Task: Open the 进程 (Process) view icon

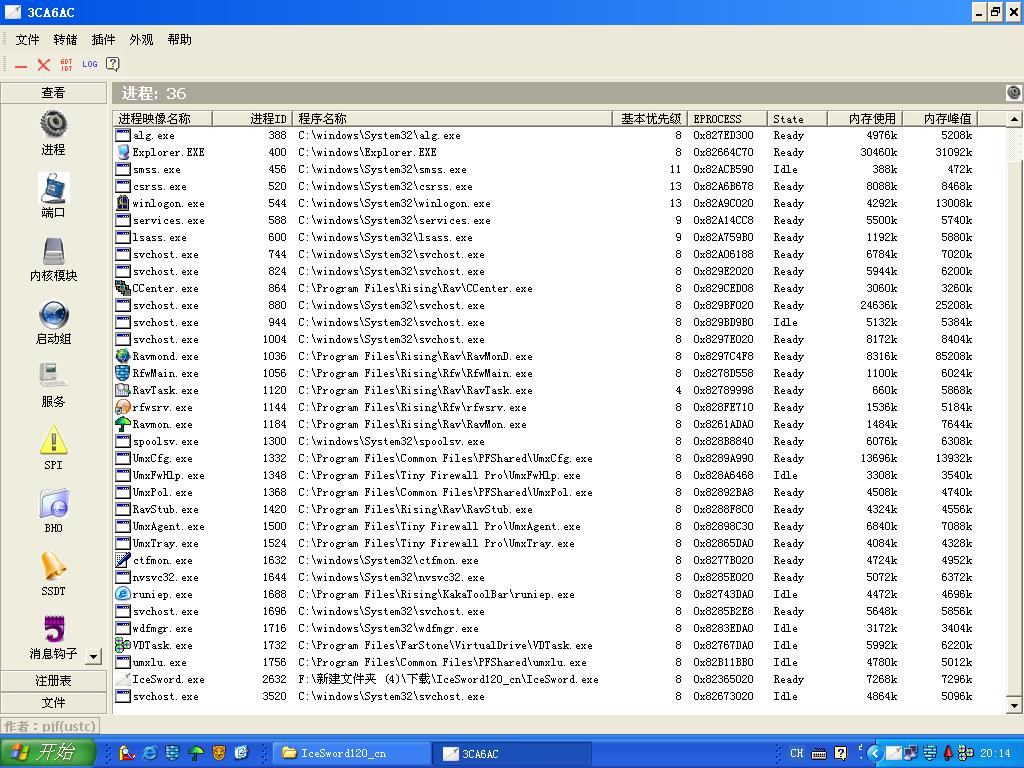Action: [x=53, y=125]
